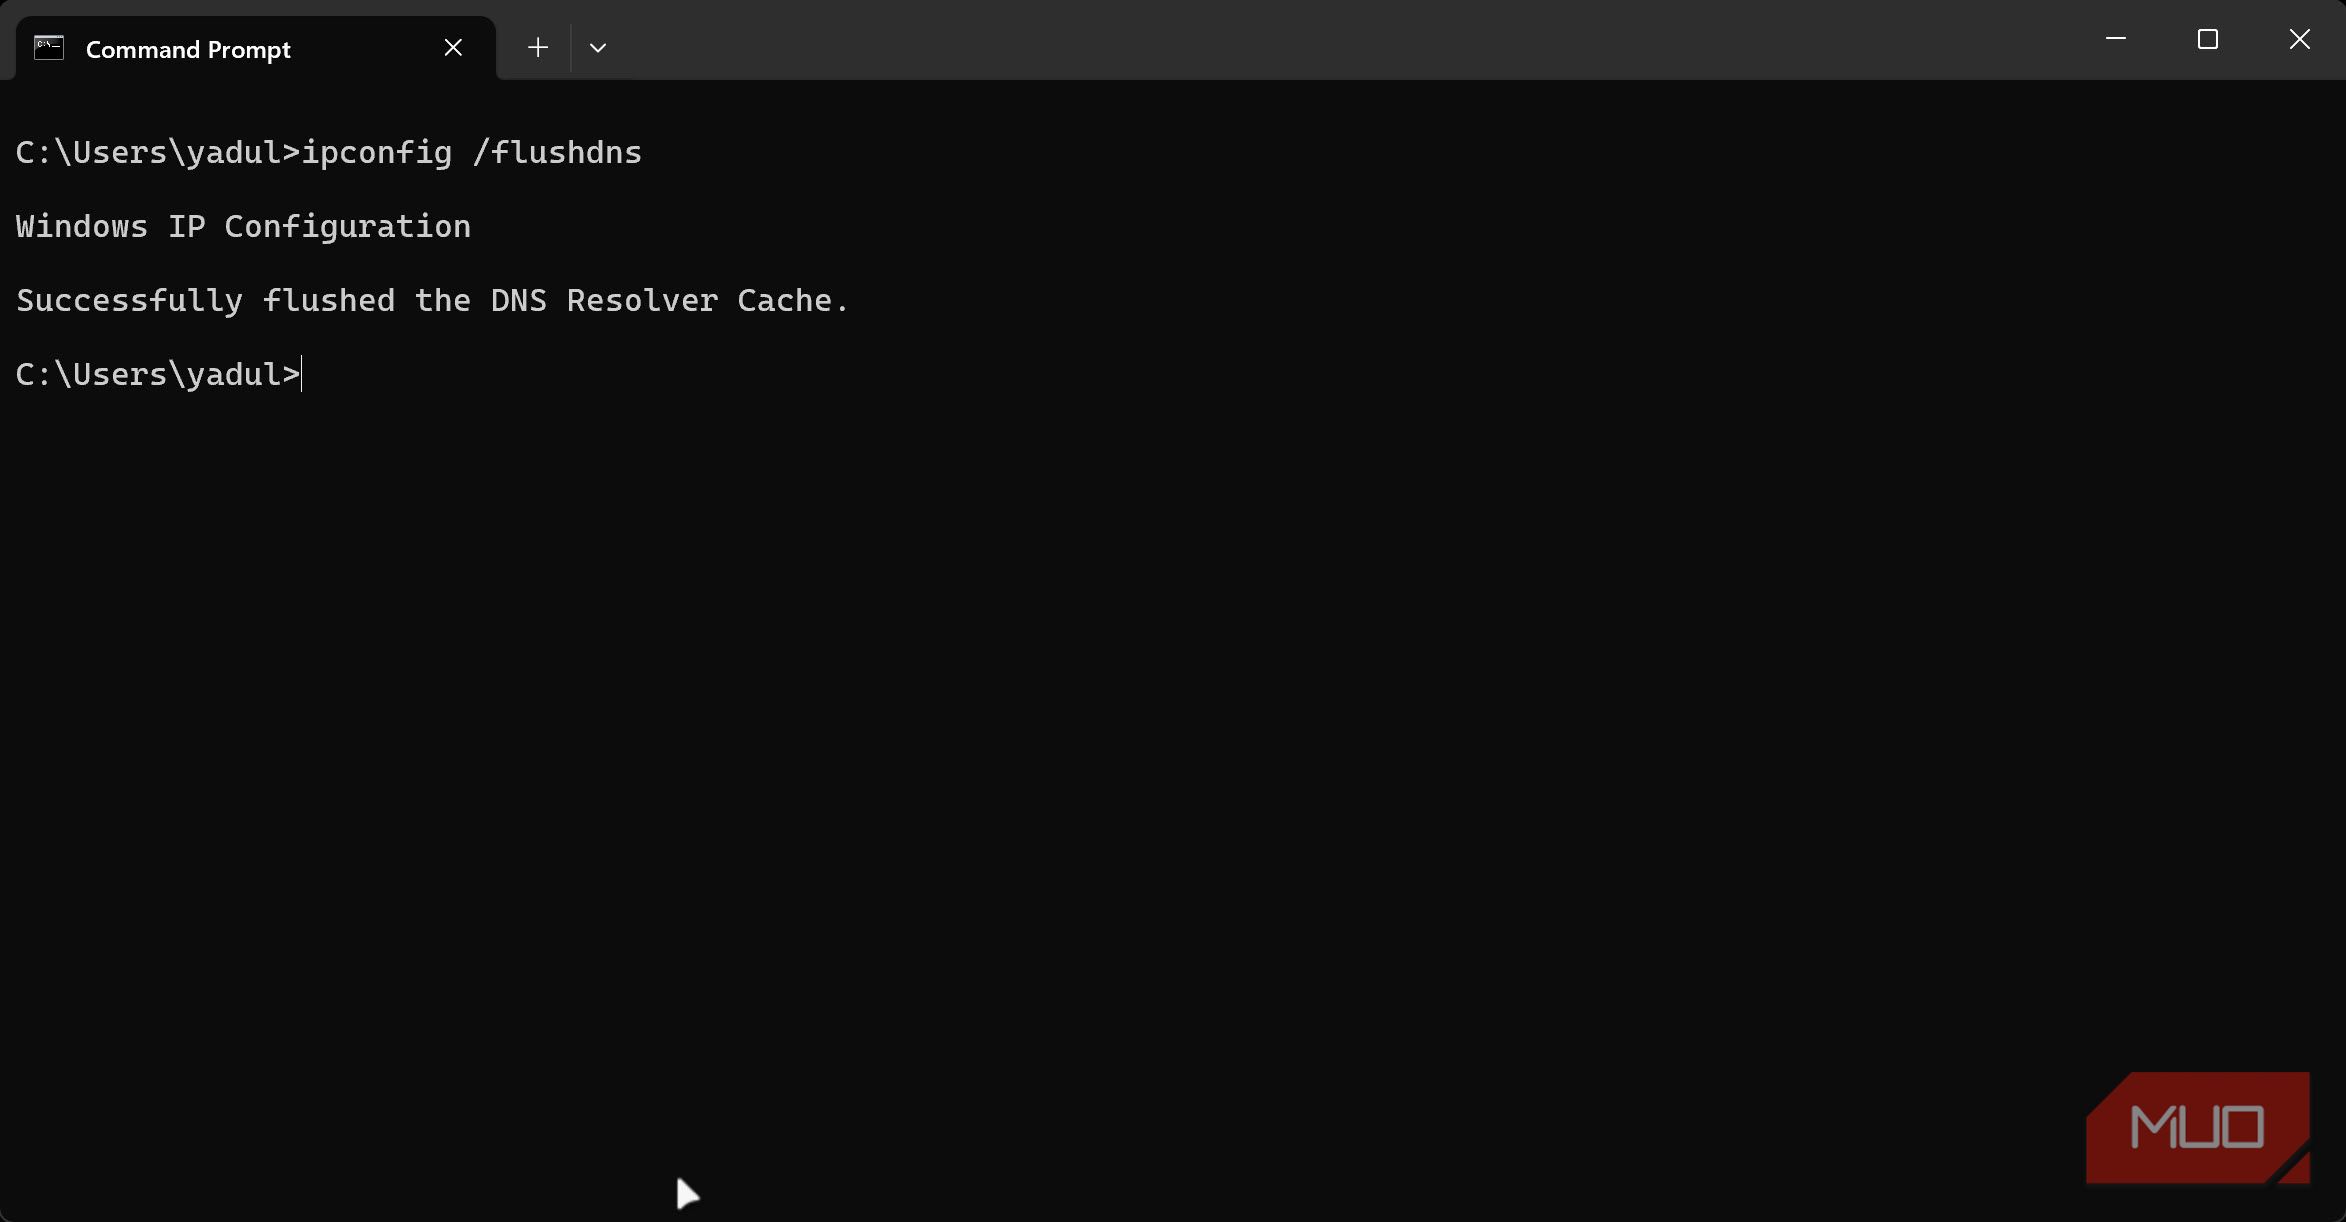Screen dimensions: 2346x1222
Task: Select the Command Prompt tab
Action: pos(255,48)
